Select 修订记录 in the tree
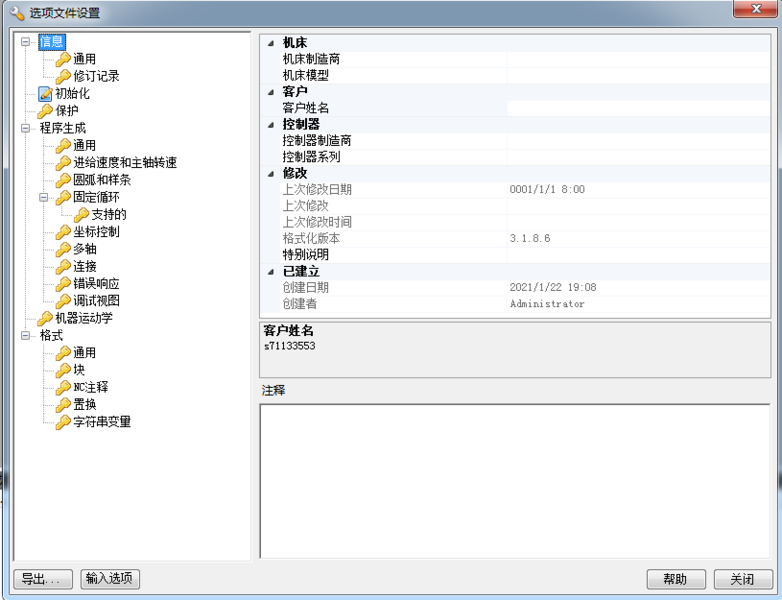The width and height of the screenshot is (782, 600). tap(96, 76)
